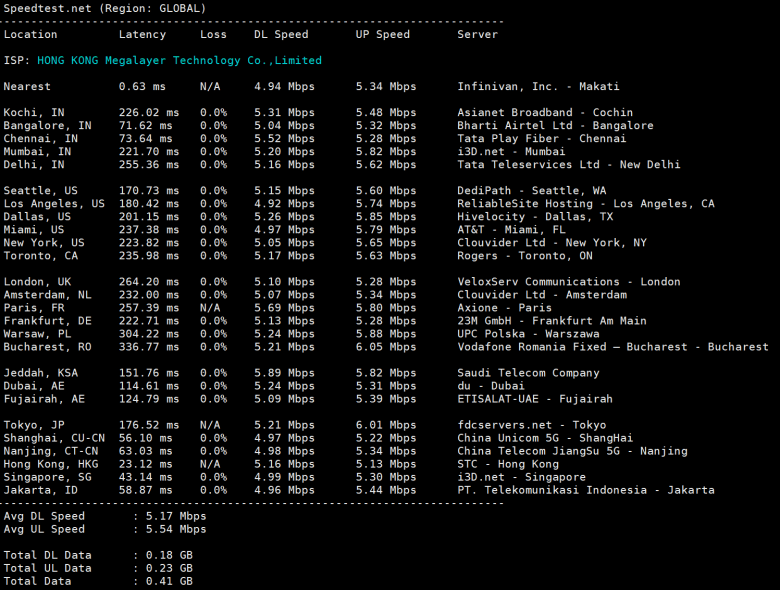Click server 'ReliableSite Hosting - Los Angeles, CA'
The width and height of the screenshot is (780, 590).
pyautogui.click(x=585, y=203)
